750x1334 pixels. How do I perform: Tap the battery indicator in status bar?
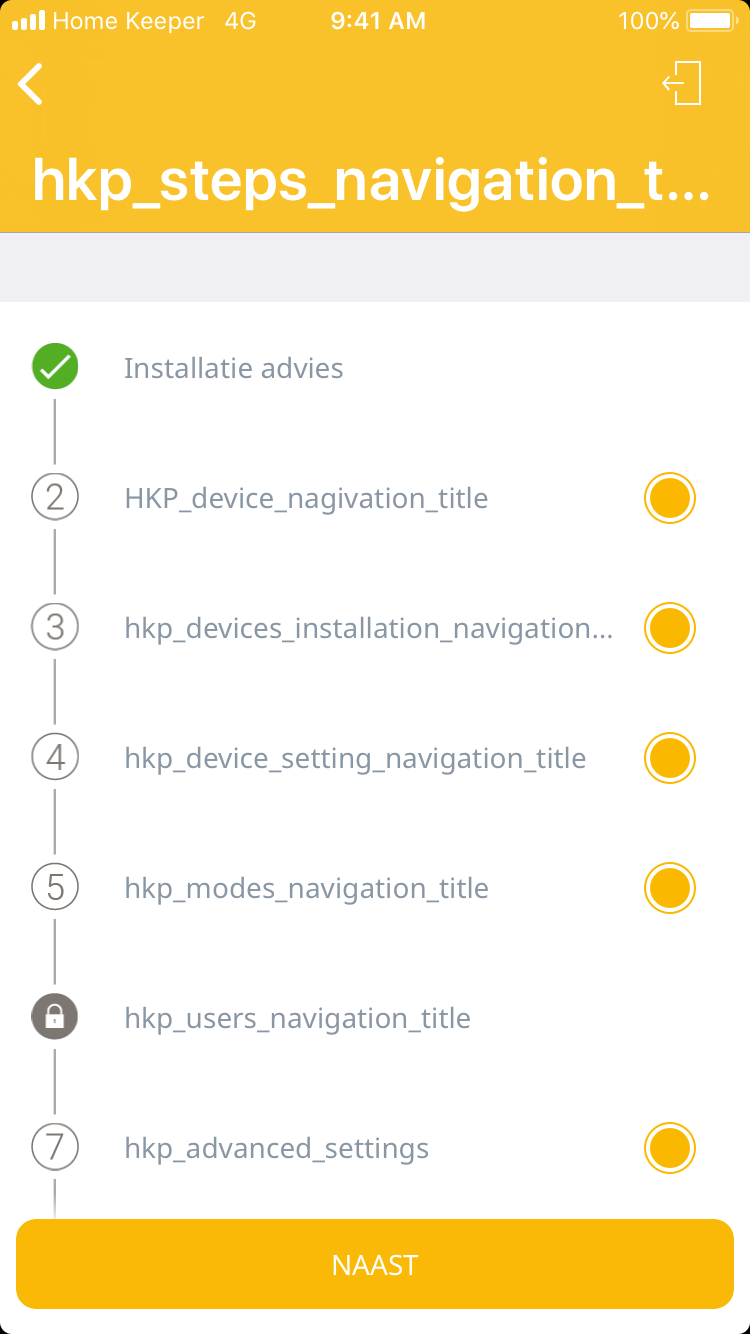click(711, 21)
